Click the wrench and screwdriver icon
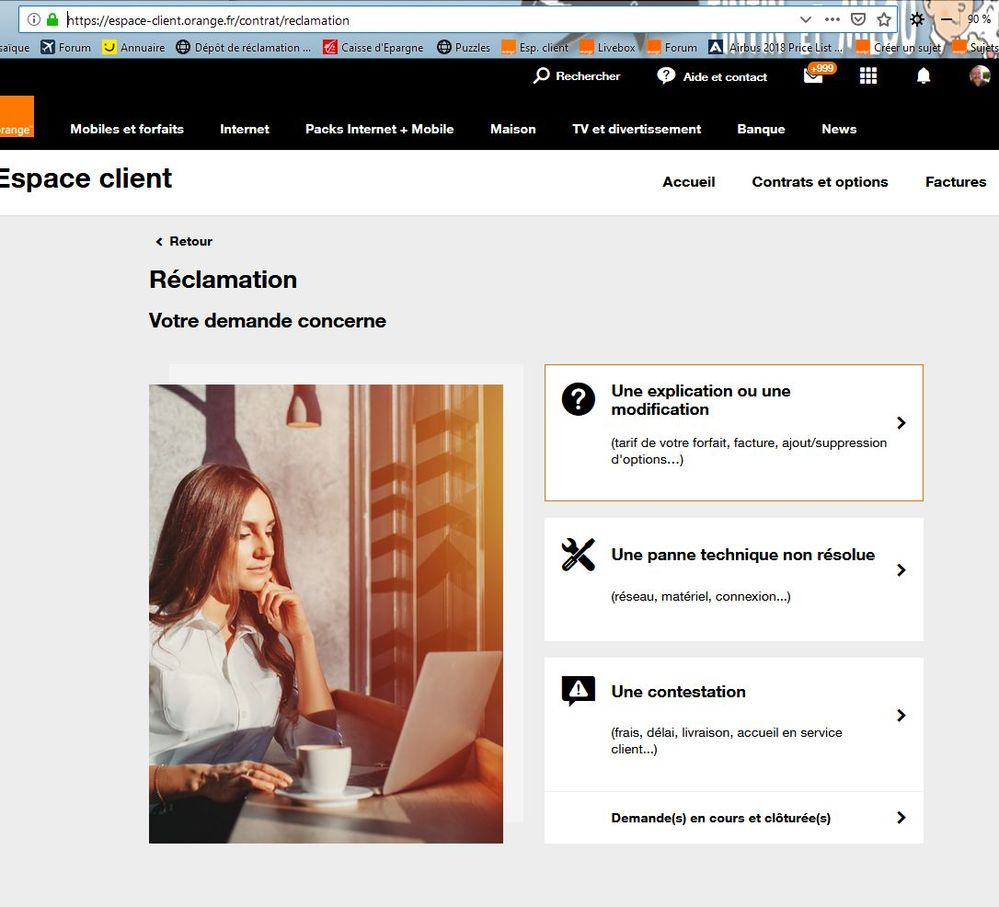The width and height of the screenshot is (999, 907). [x=578, y=554]
